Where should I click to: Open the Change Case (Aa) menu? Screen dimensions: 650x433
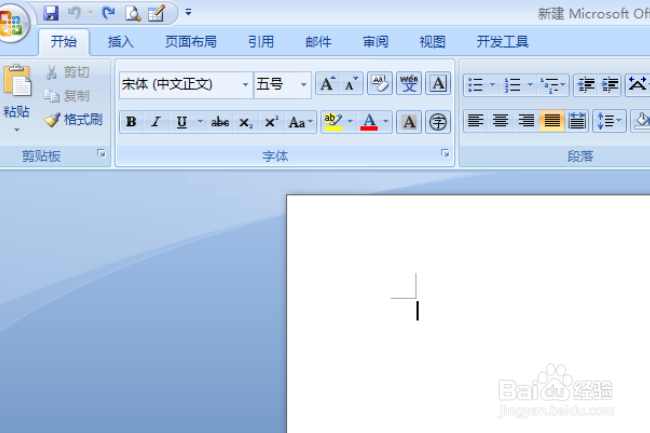pyautogui.click(x=300, y=122)
